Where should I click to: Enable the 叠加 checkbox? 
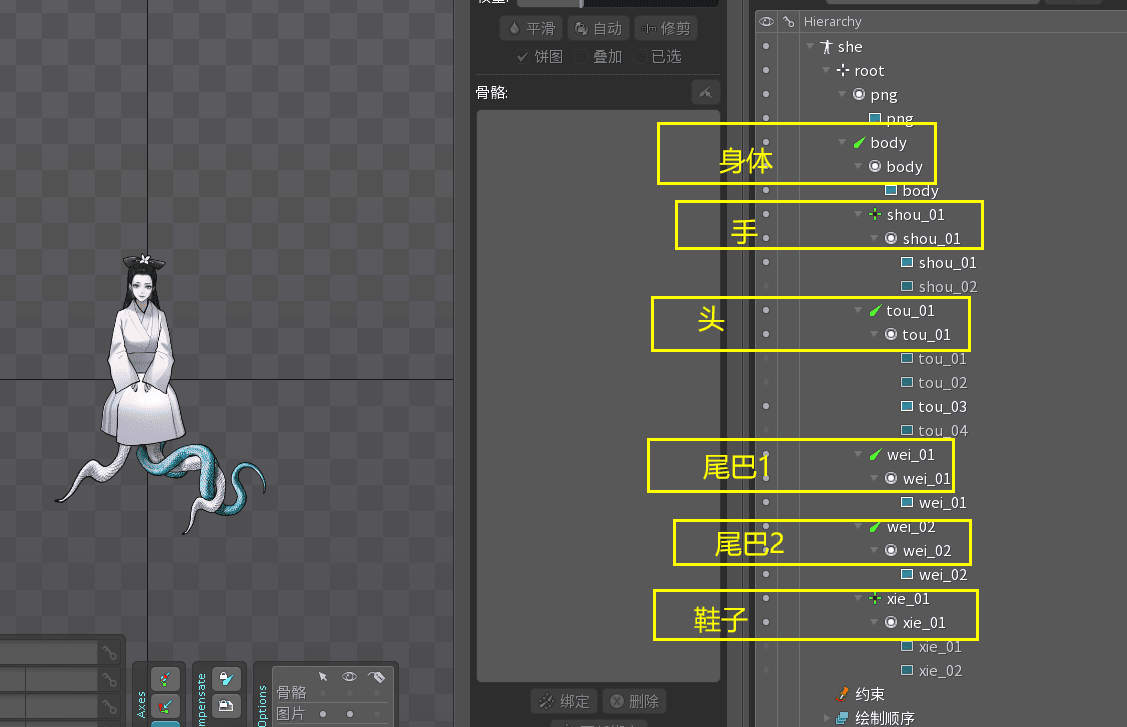pyautogui.click(x=582, y=57)
